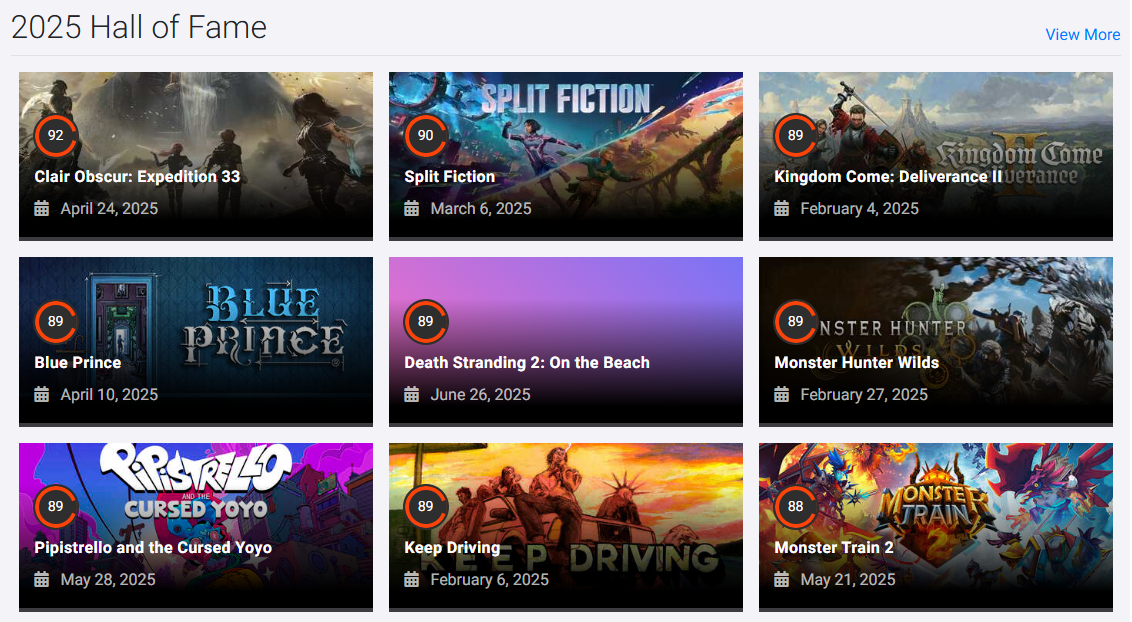
Task: Select the Monster Hunter Wilds banner artwork
Action: [936, 341]
